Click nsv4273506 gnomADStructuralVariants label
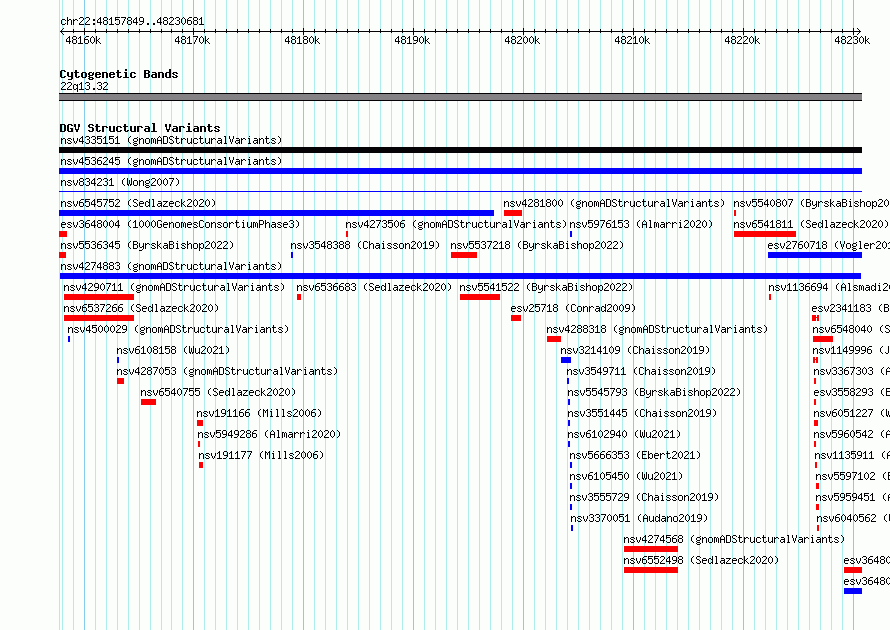Screen dimensions: 890x630 (456, 224)
